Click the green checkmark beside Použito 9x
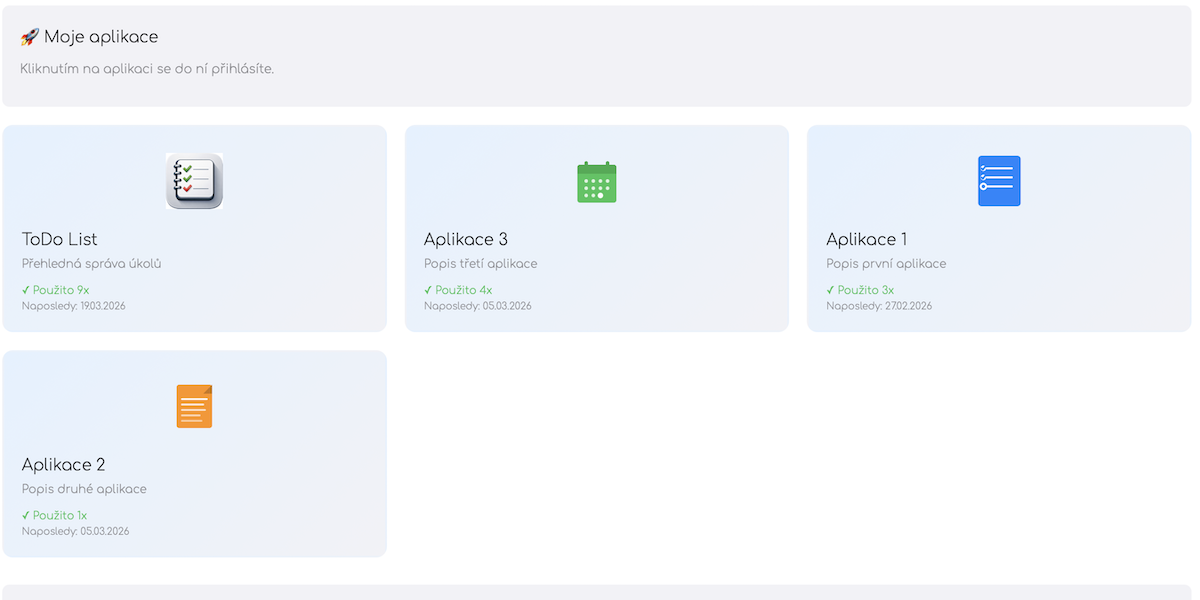The image size is (1200, 600). (26, 289)
